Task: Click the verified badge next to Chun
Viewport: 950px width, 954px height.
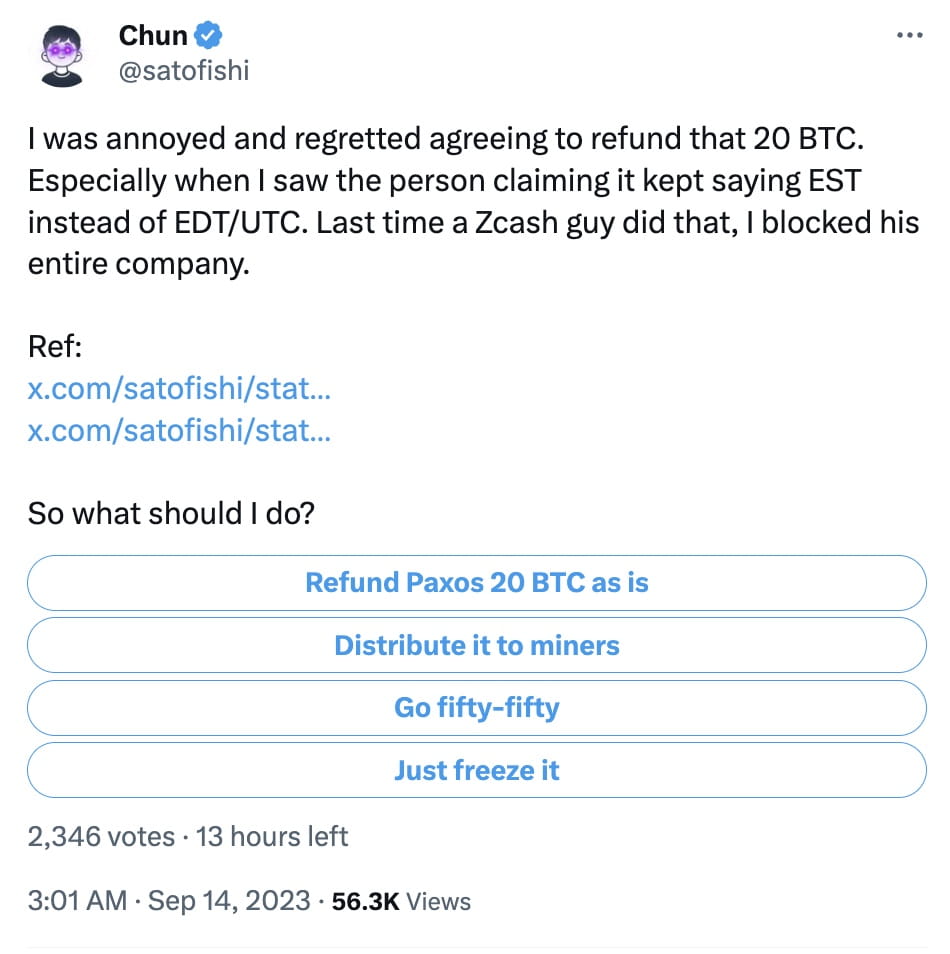Action: pos(206,35)
